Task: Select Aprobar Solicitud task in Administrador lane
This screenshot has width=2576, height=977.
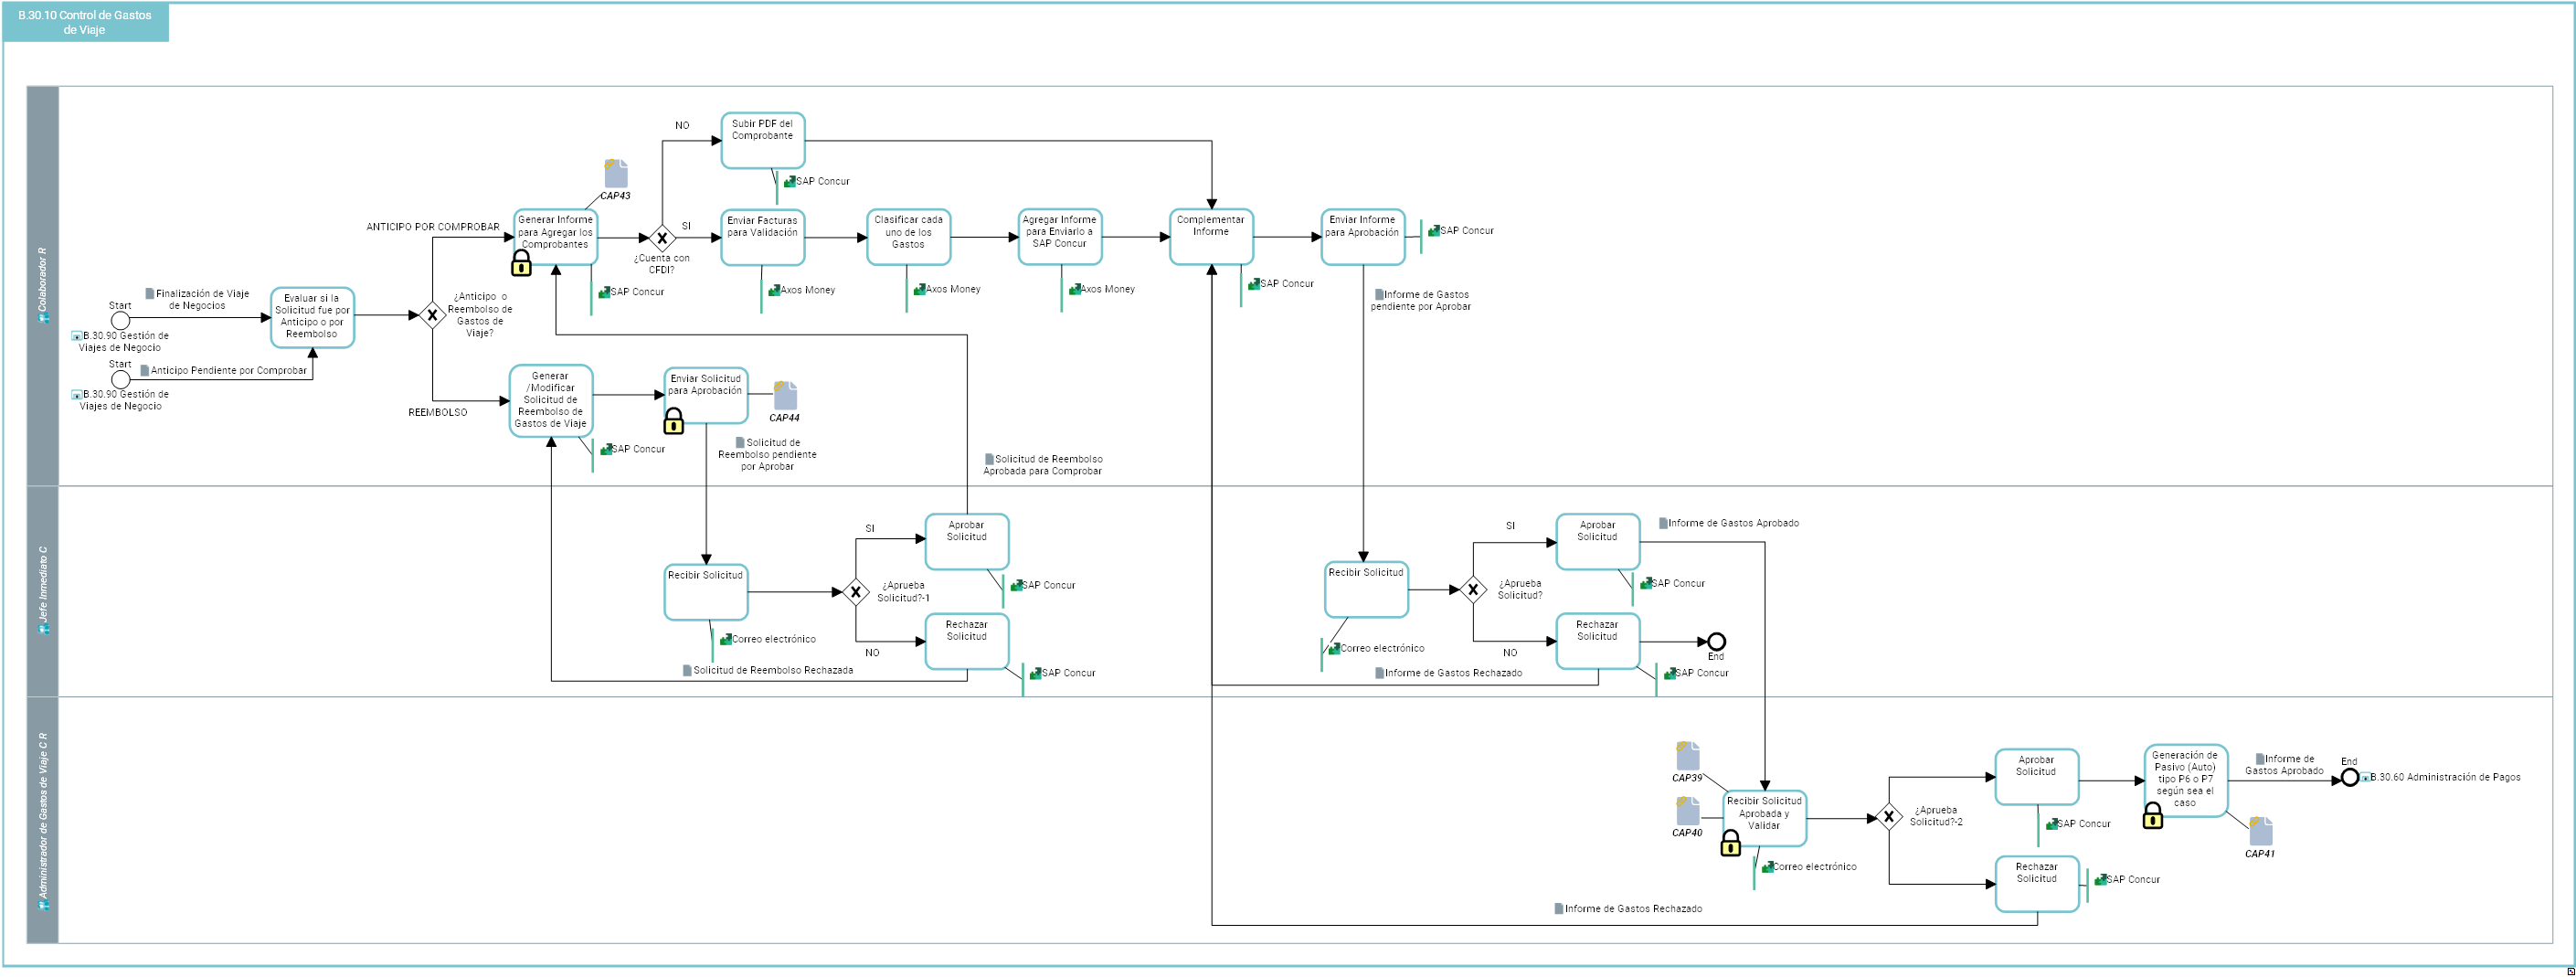Action: [x=2037, y=777]
